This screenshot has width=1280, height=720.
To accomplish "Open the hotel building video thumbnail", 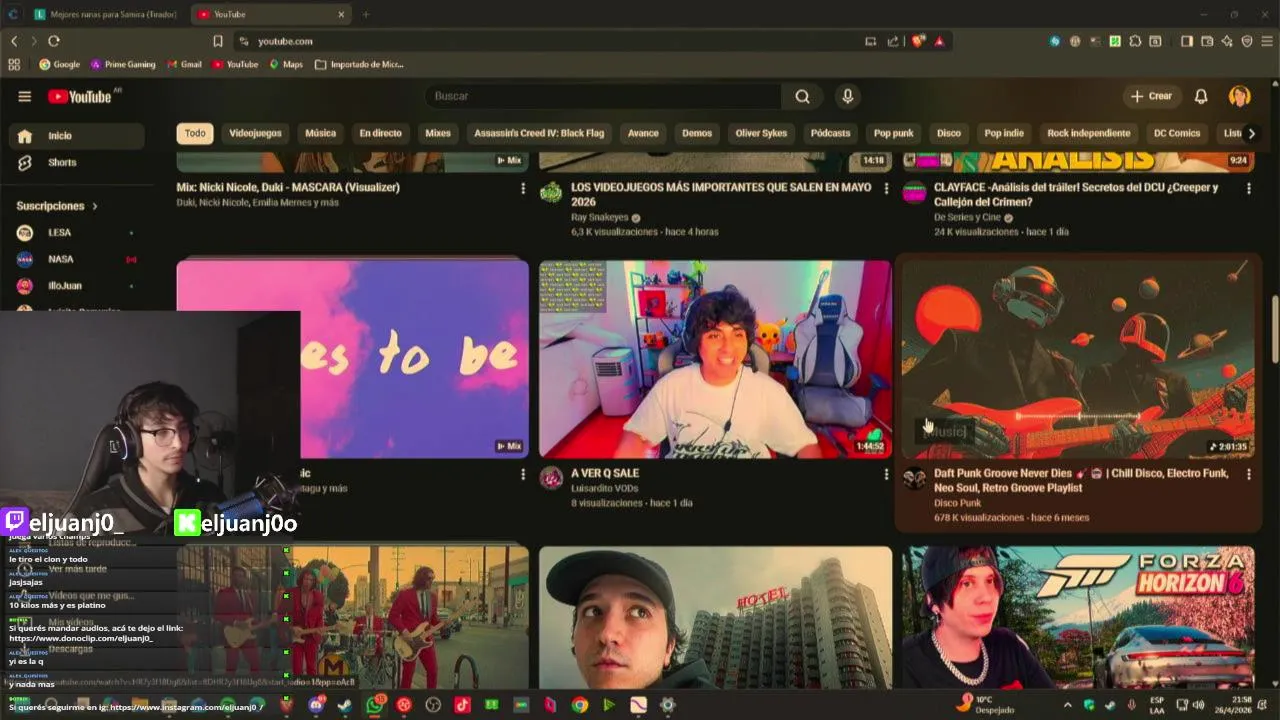I will pyautogui.click(x=715, y=618).
